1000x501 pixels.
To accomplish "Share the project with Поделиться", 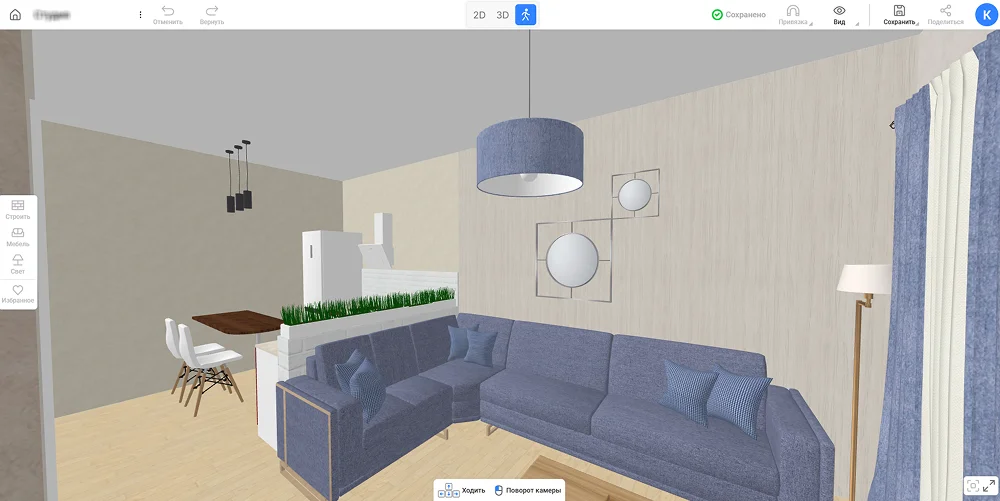I will (x=945, y=14).
